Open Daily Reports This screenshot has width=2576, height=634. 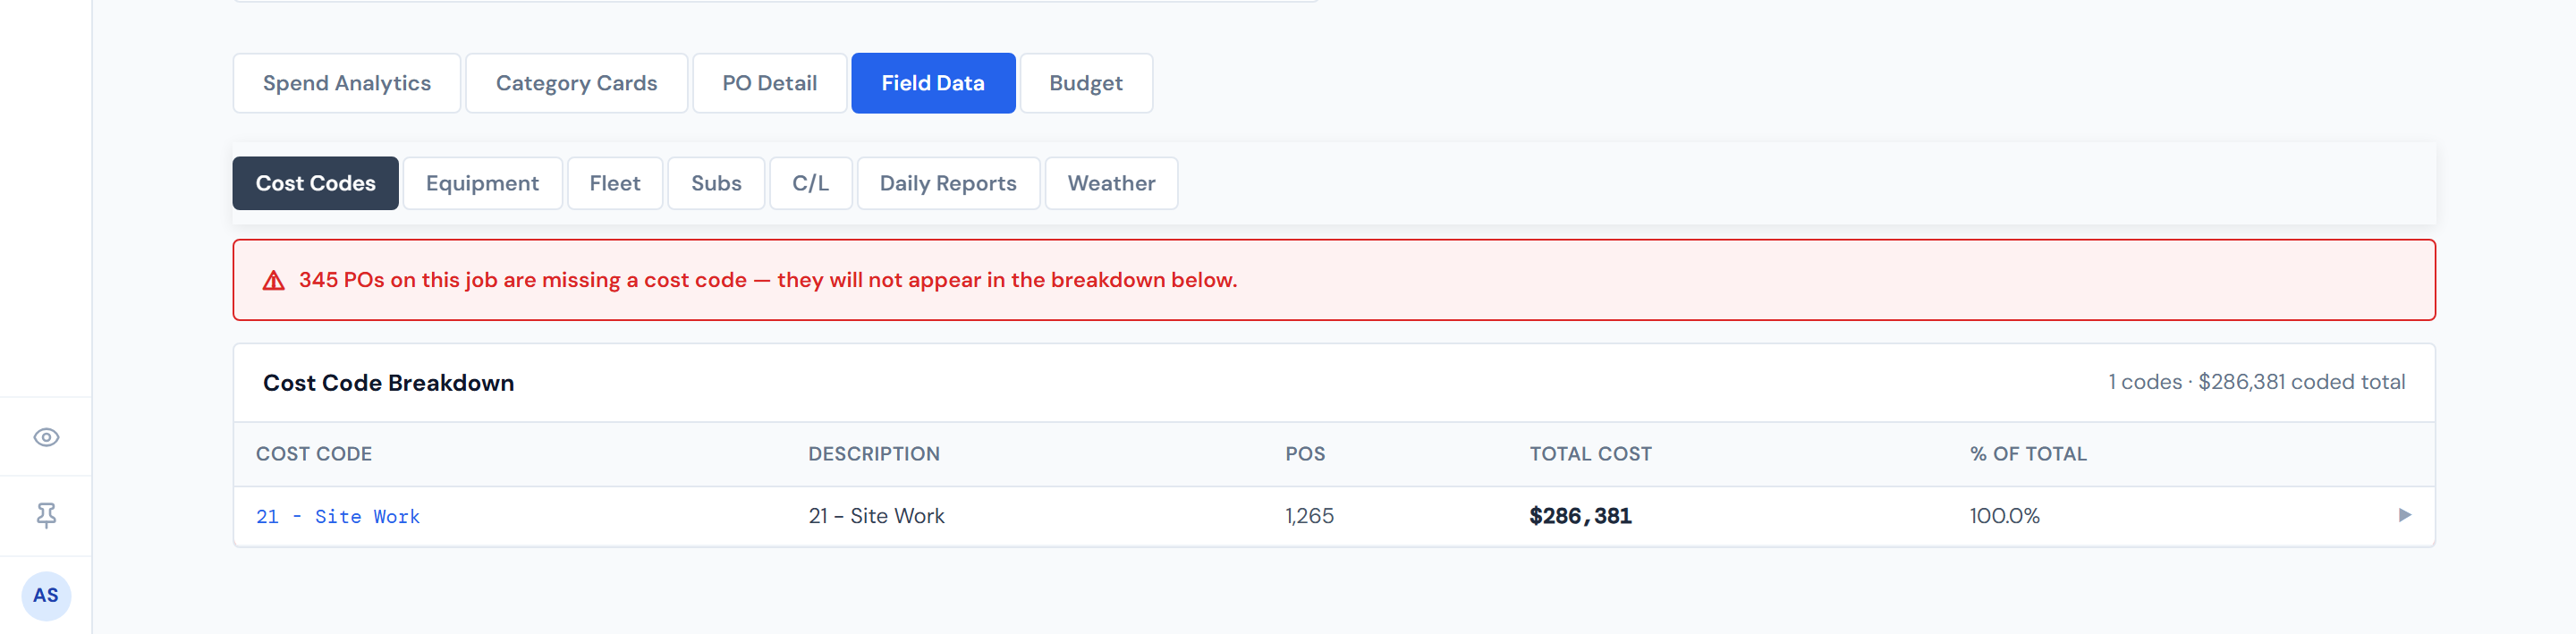tap(948, 183)
